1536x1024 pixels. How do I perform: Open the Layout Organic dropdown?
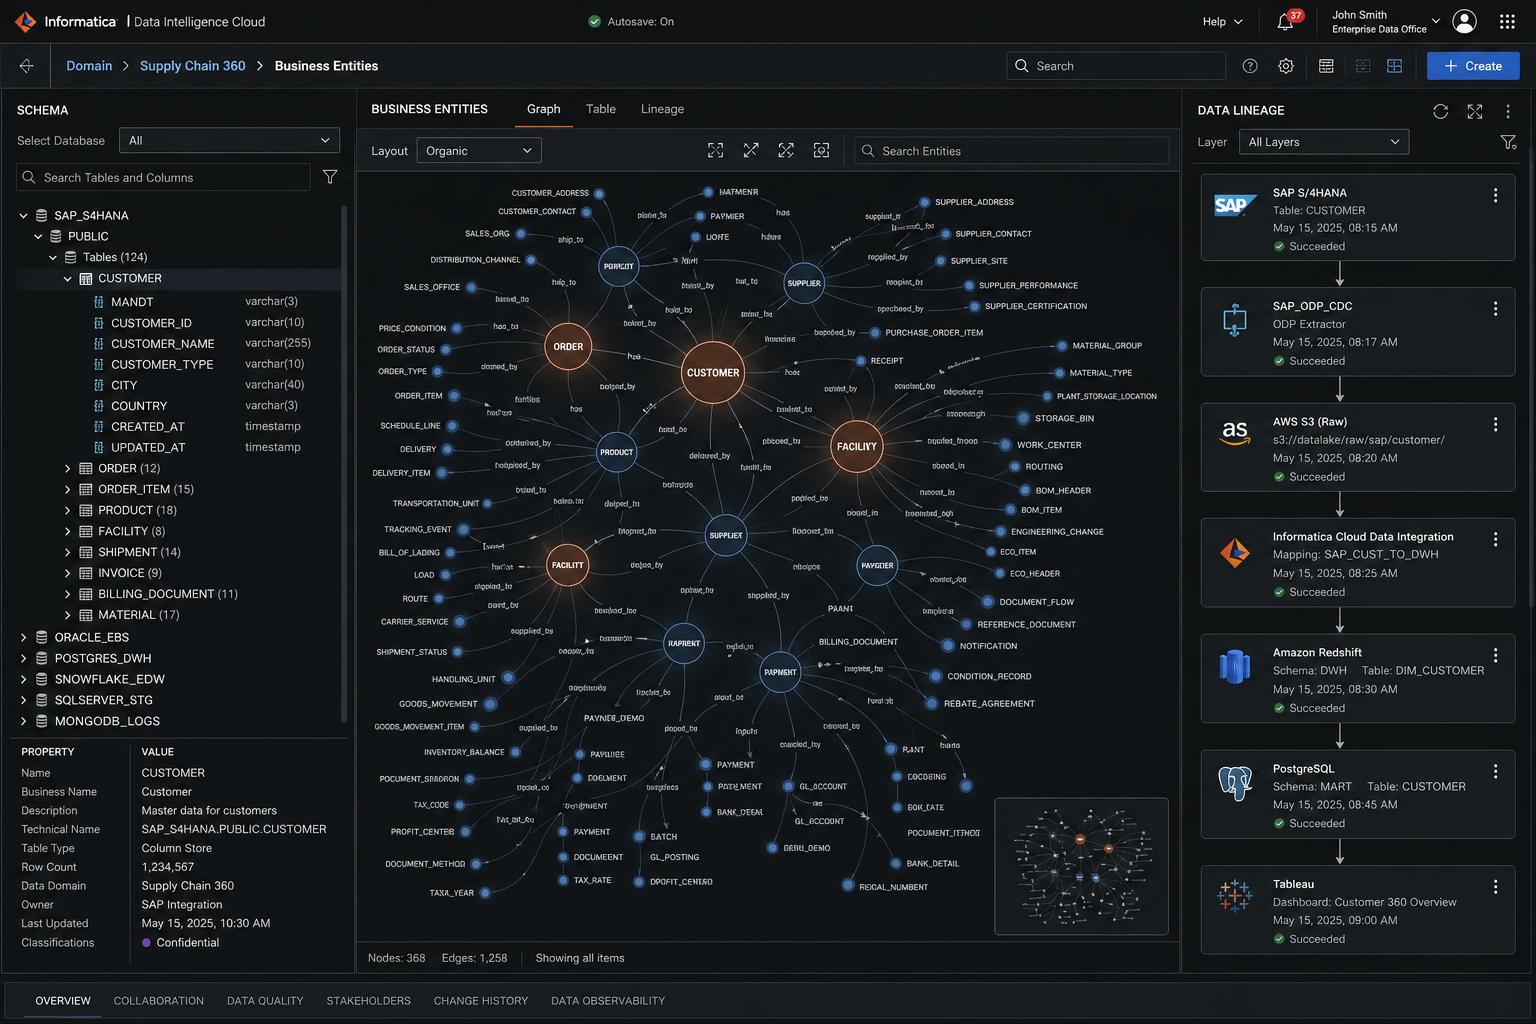click(479, 150)
